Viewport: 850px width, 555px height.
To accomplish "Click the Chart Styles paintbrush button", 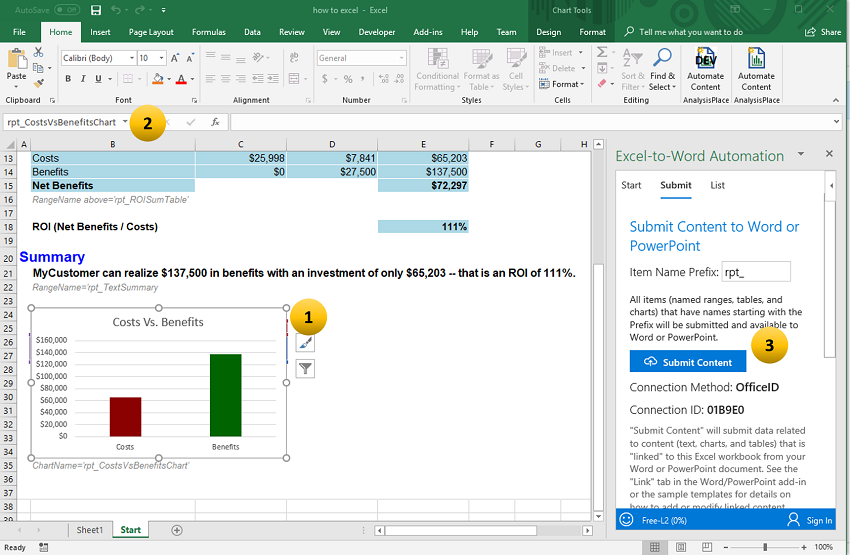I will [306, 343].
